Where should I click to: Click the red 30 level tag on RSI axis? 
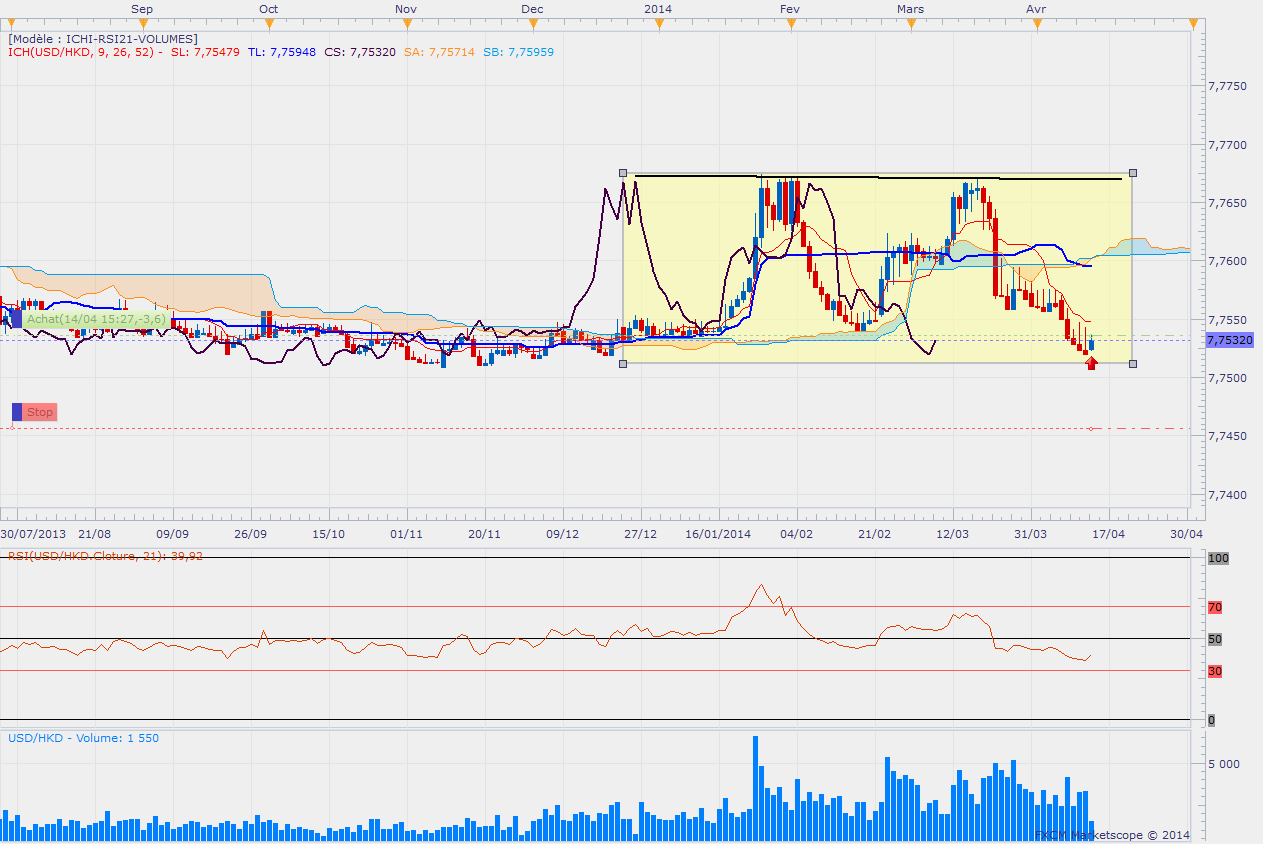(1215, 671)
